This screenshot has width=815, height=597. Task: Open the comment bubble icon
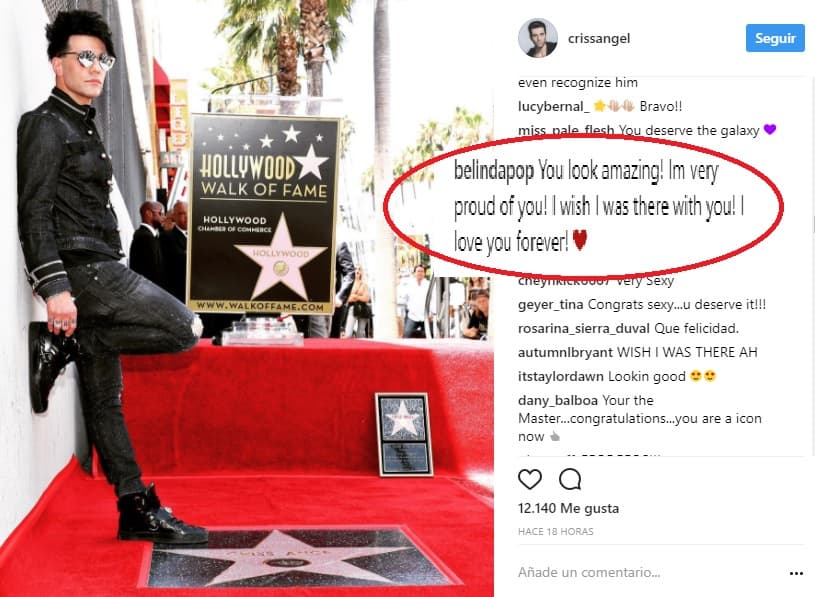[x=570, y=479]
